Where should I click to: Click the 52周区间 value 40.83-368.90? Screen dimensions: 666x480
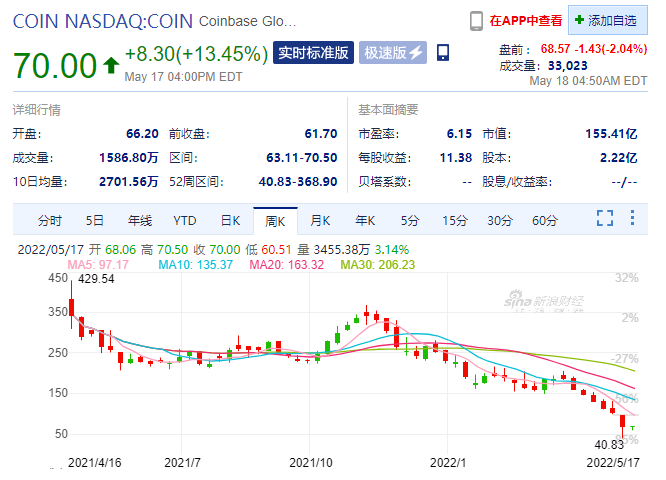298,182
